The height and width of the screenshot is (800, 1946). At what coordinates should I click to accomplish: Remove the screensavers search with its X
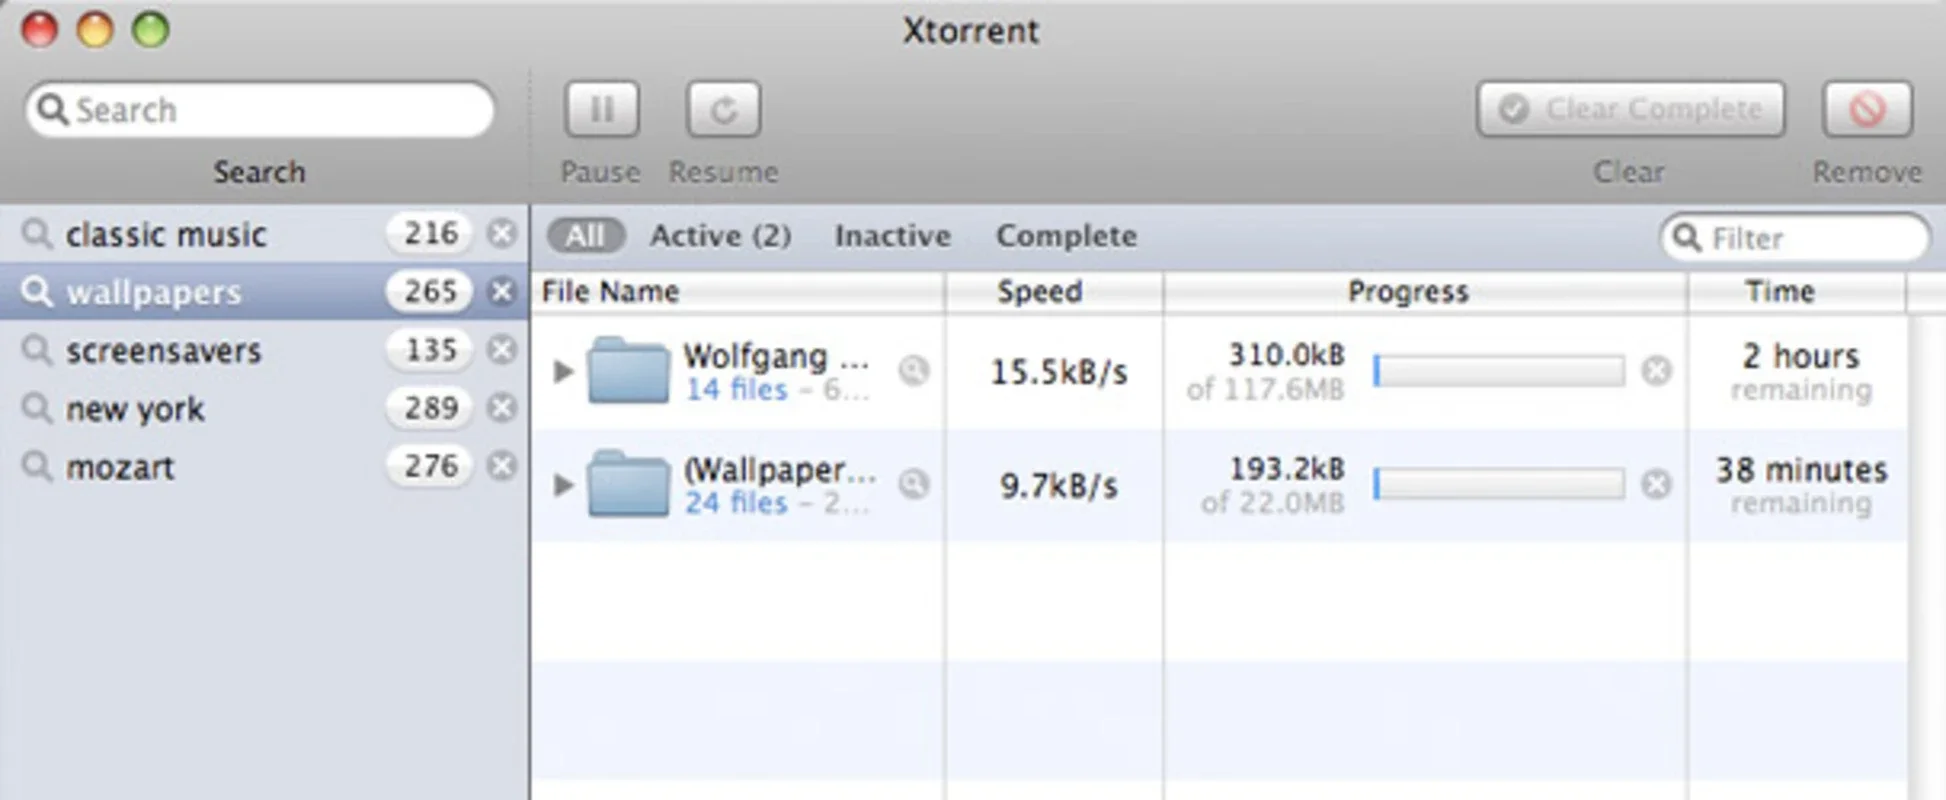click(x=502, y=349)
